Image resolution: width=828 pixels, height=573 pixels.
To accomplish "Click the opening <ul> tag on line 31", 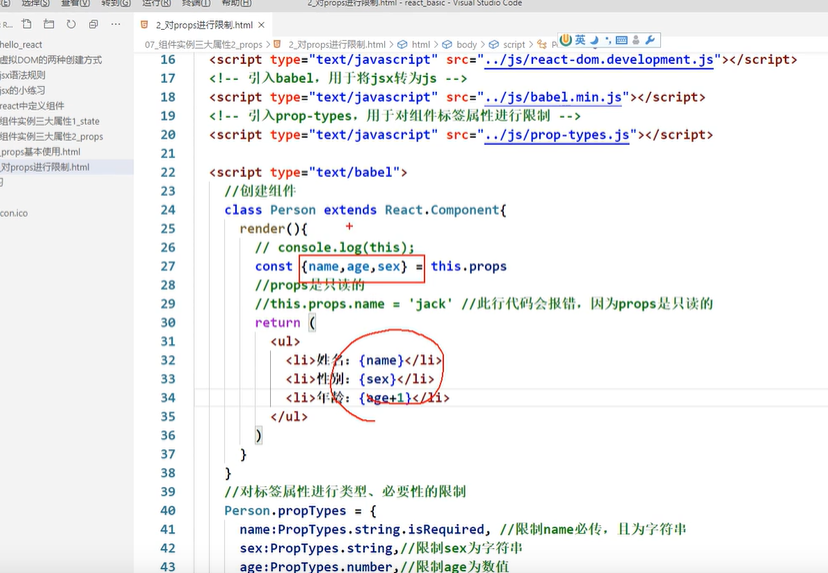I will [285, 342].
